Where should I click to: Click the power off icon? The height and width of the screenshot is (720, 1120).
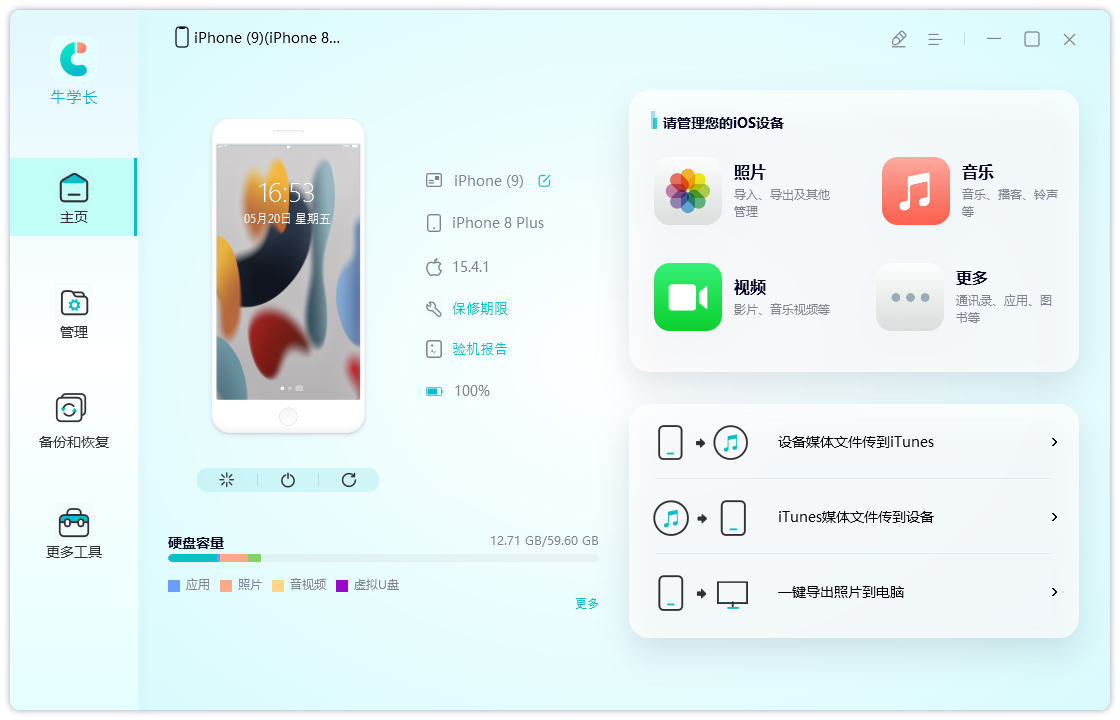tap(288, 480)
